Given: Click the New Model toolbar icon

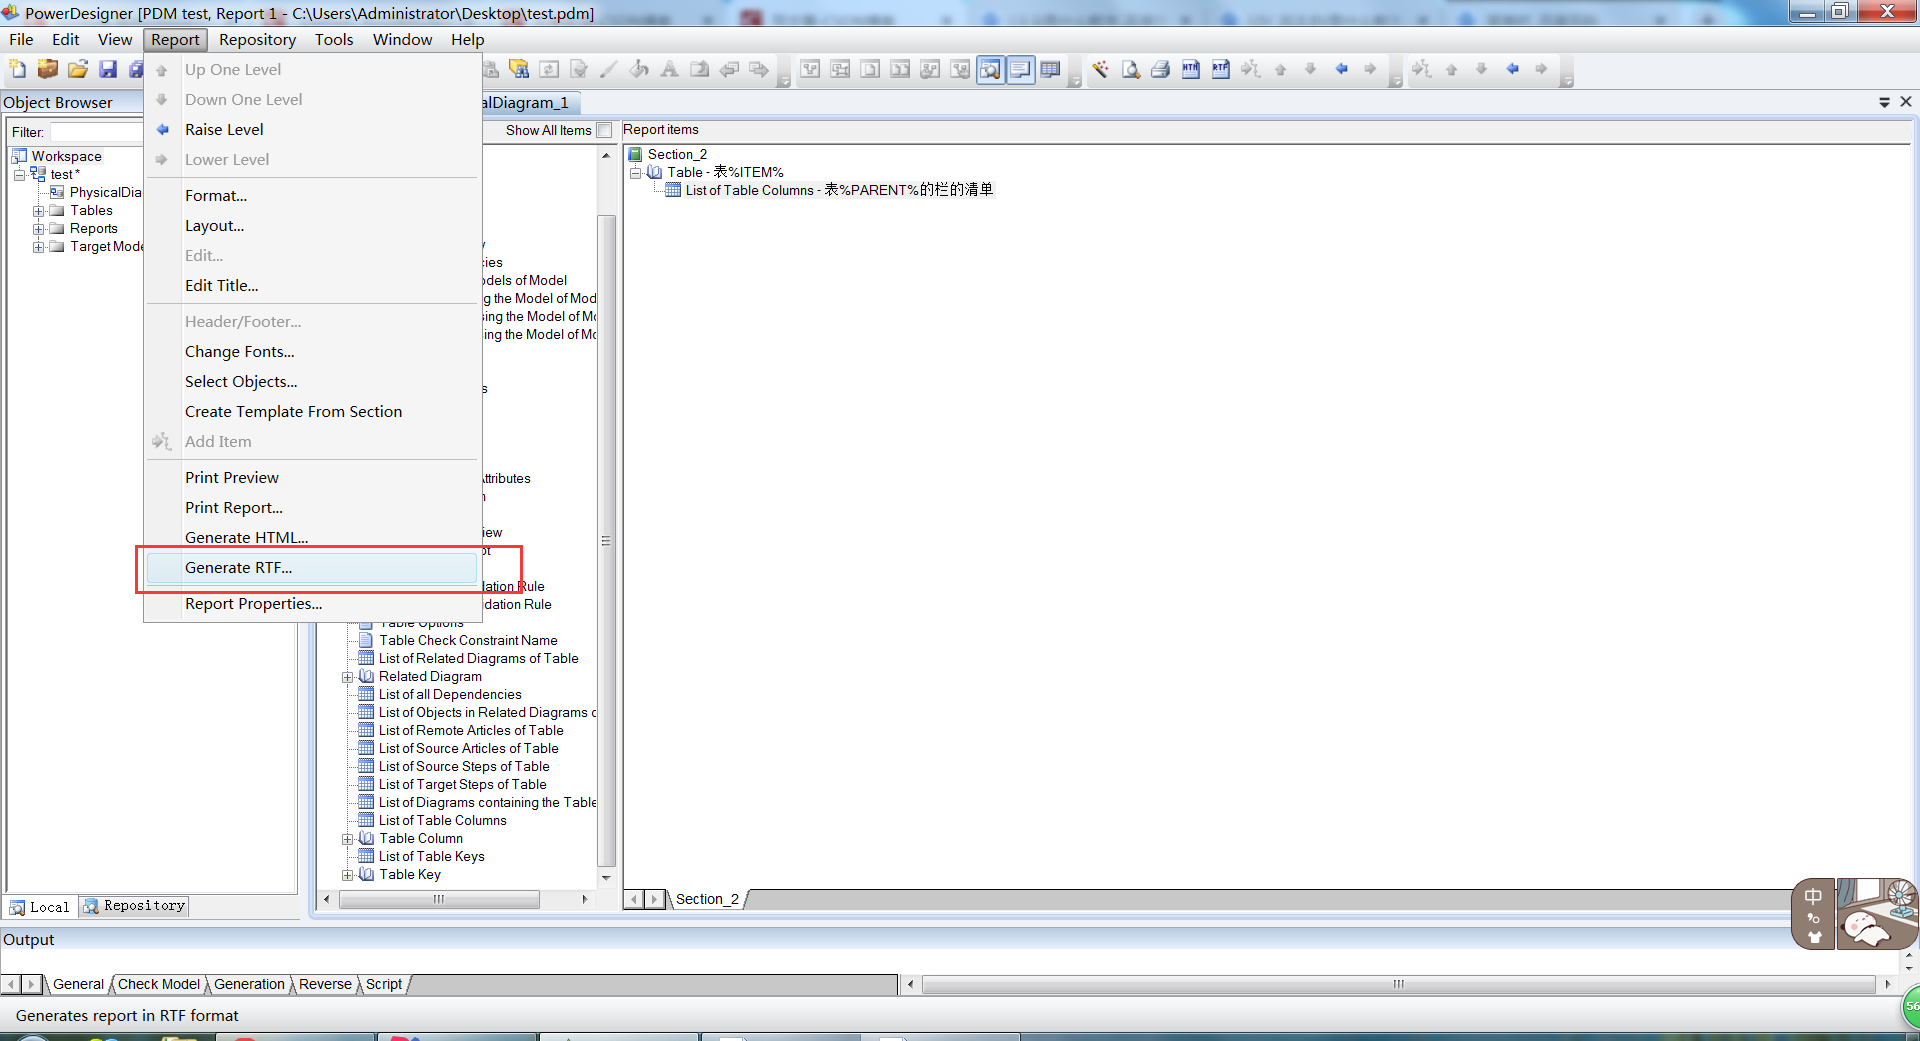Looking at the screenshot, I should pyautogui.click(x=18, y=69).
